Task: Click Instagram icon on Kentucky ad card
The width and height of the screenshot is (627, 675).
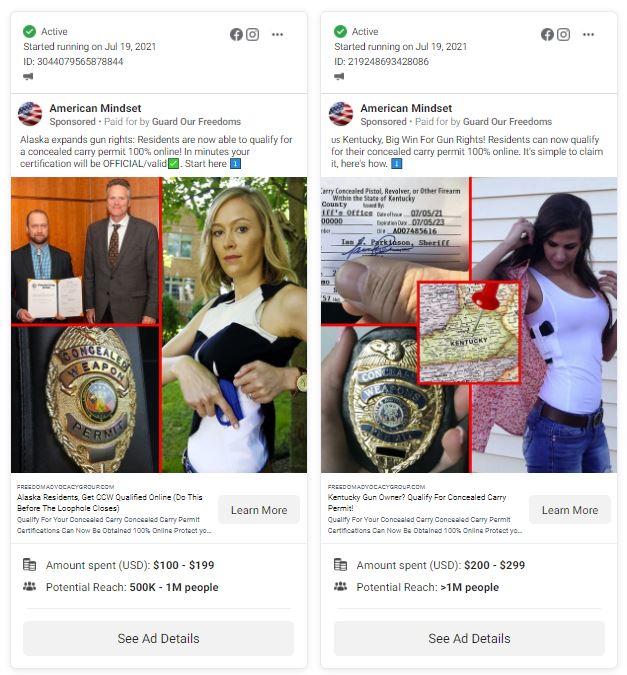Action: click(563, 34)
